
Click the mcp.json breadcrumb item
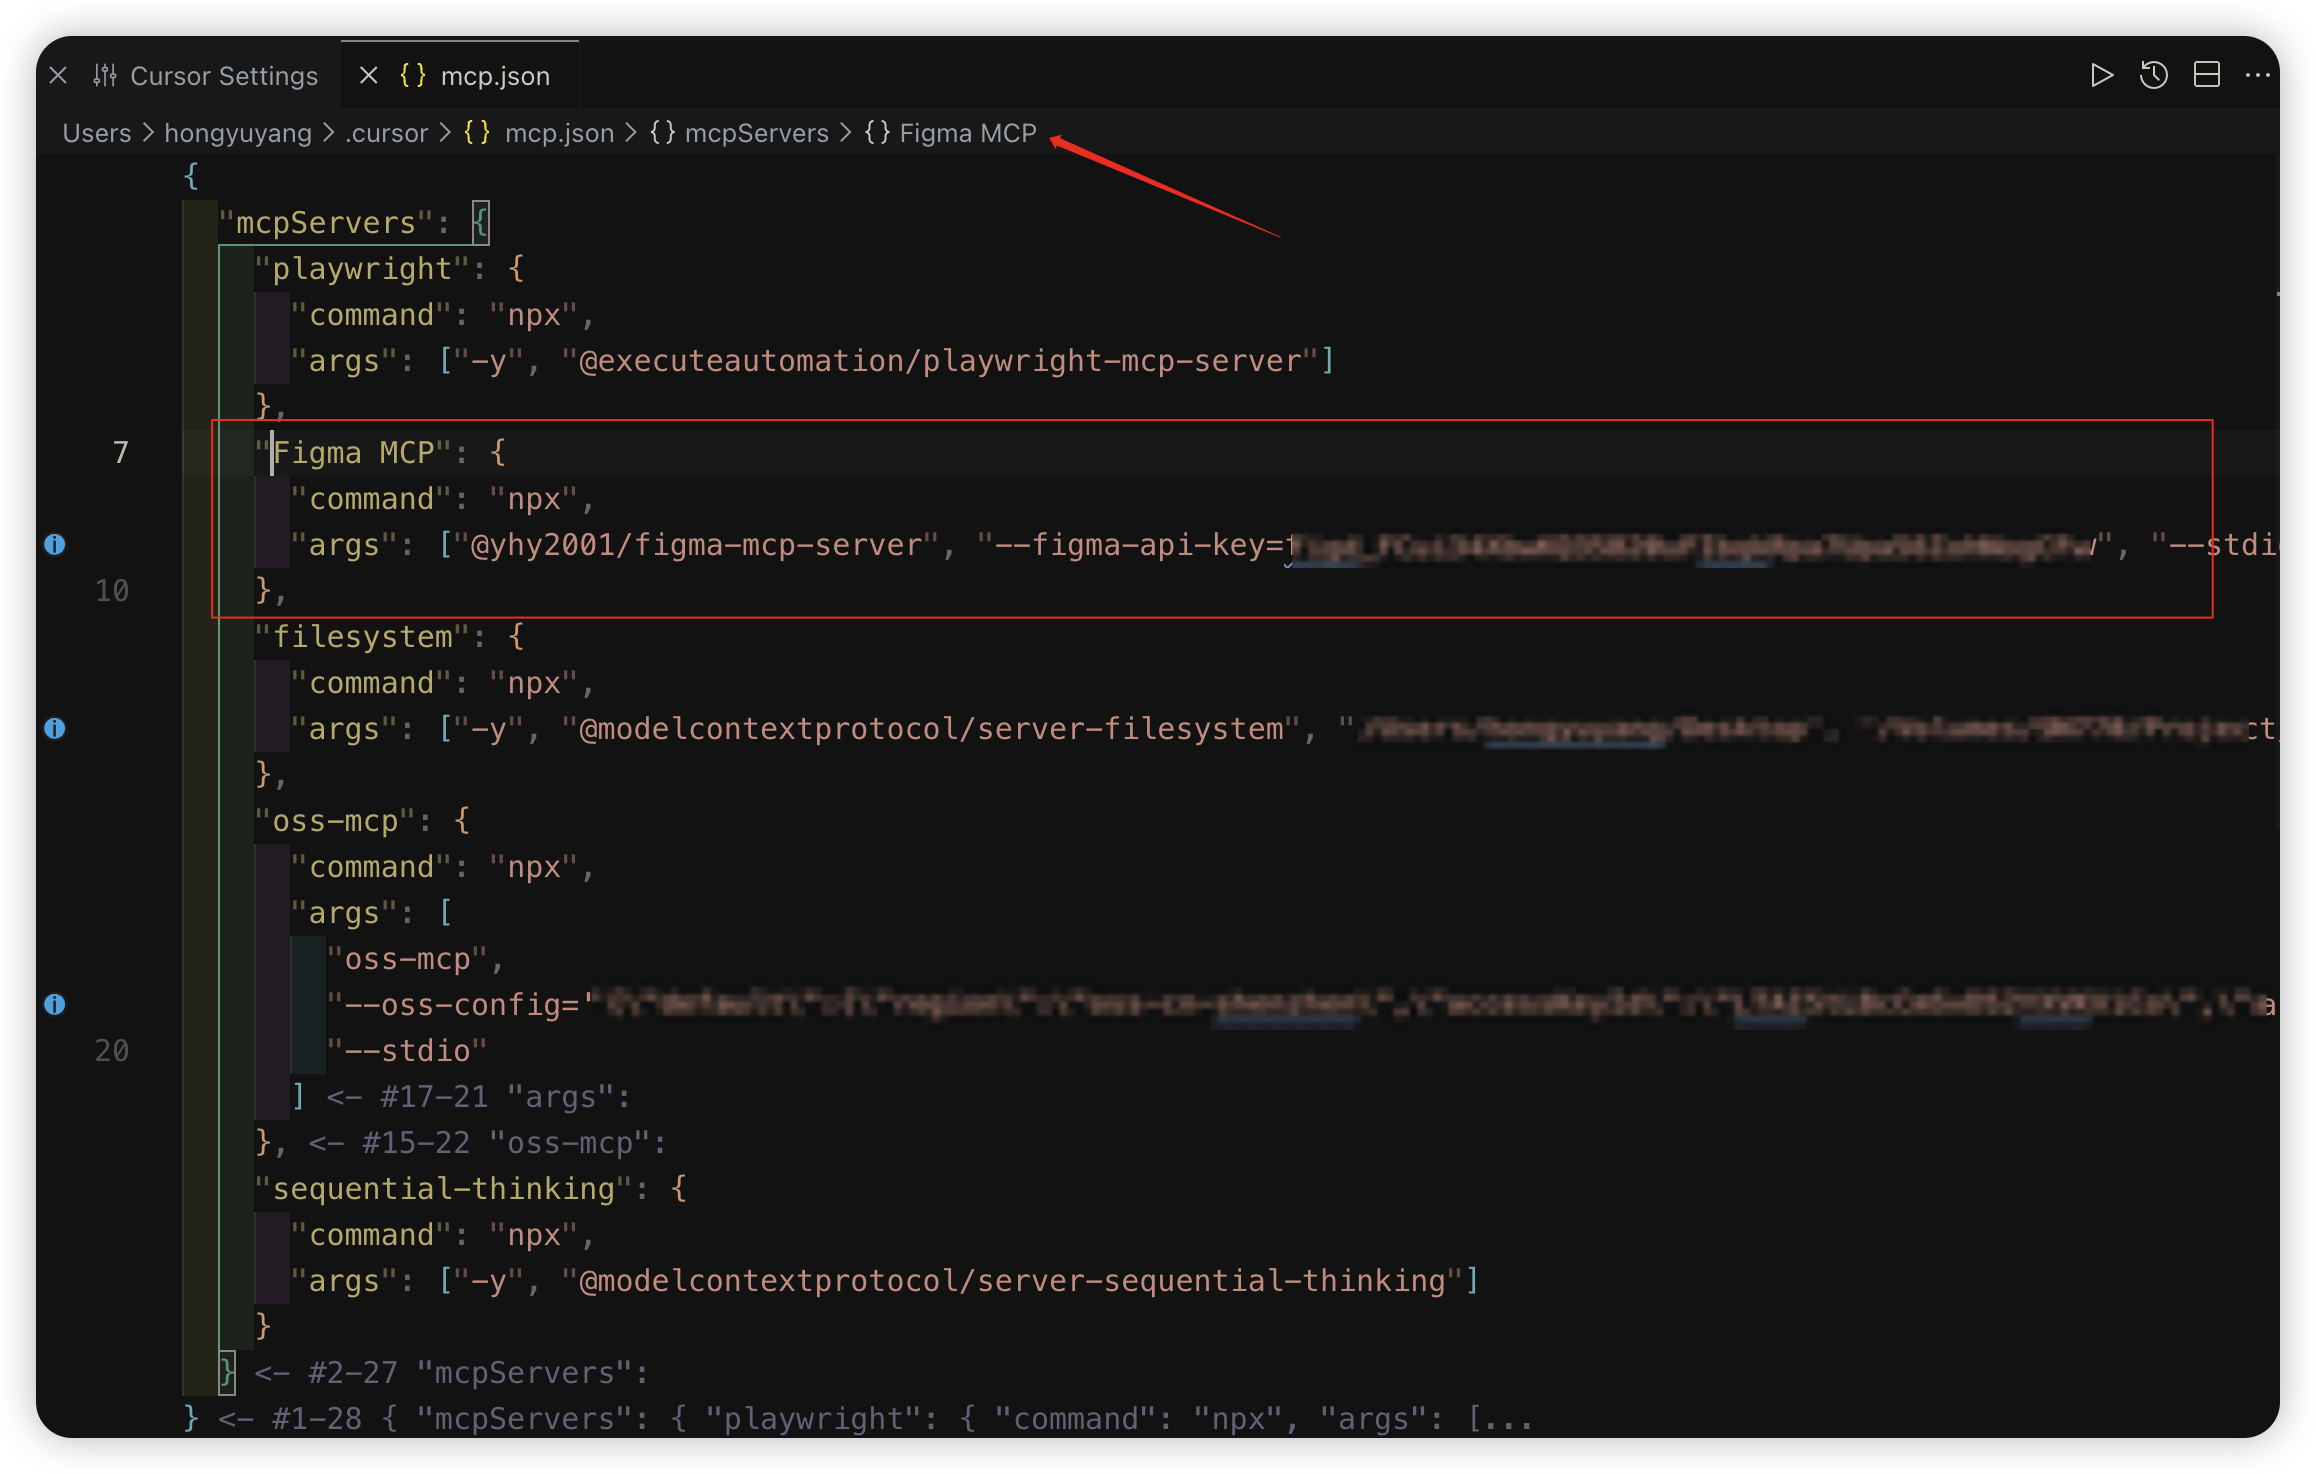point(539,133)
